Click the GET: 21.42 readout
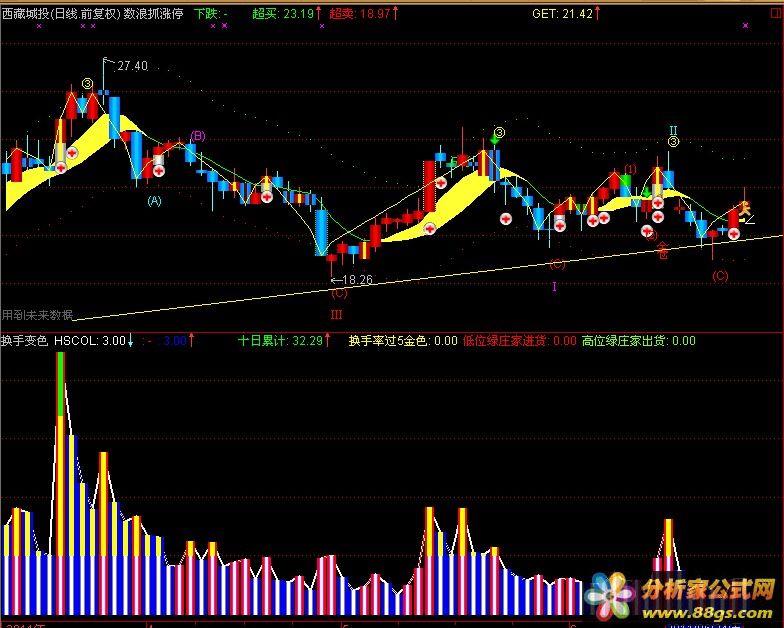This screenshot has width=784, height=628. (x=566, y=14)
